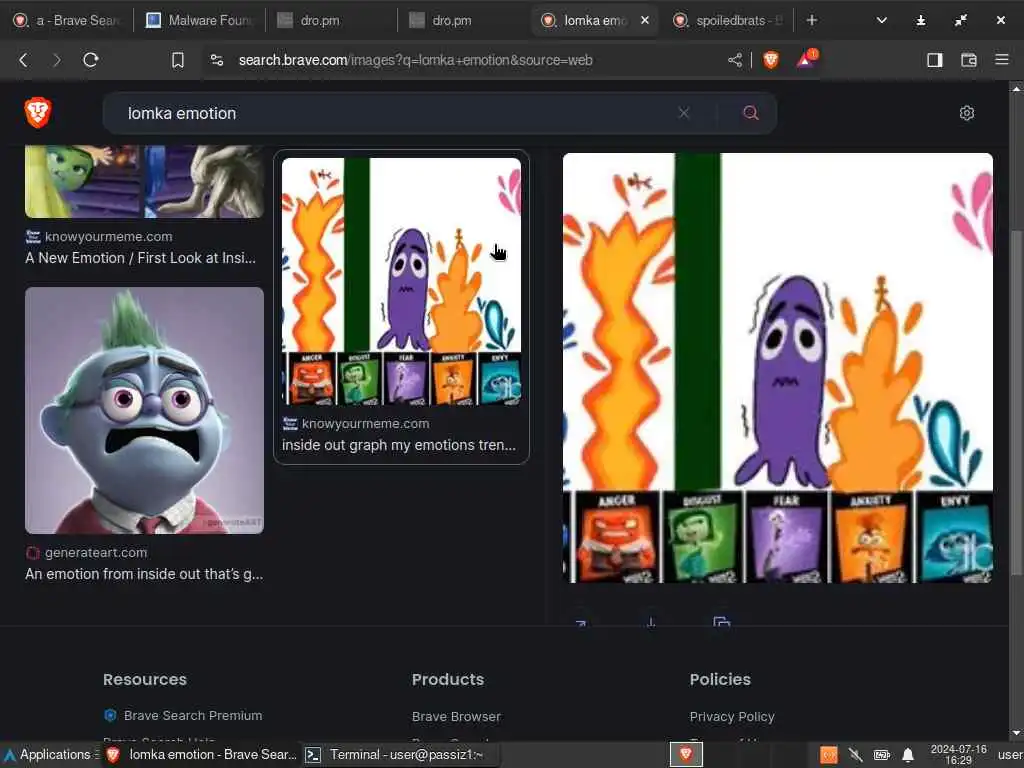The height and width of the screenshot is (768, 1024).
Task: Open image in new tab icon
Action: [581, 622]
